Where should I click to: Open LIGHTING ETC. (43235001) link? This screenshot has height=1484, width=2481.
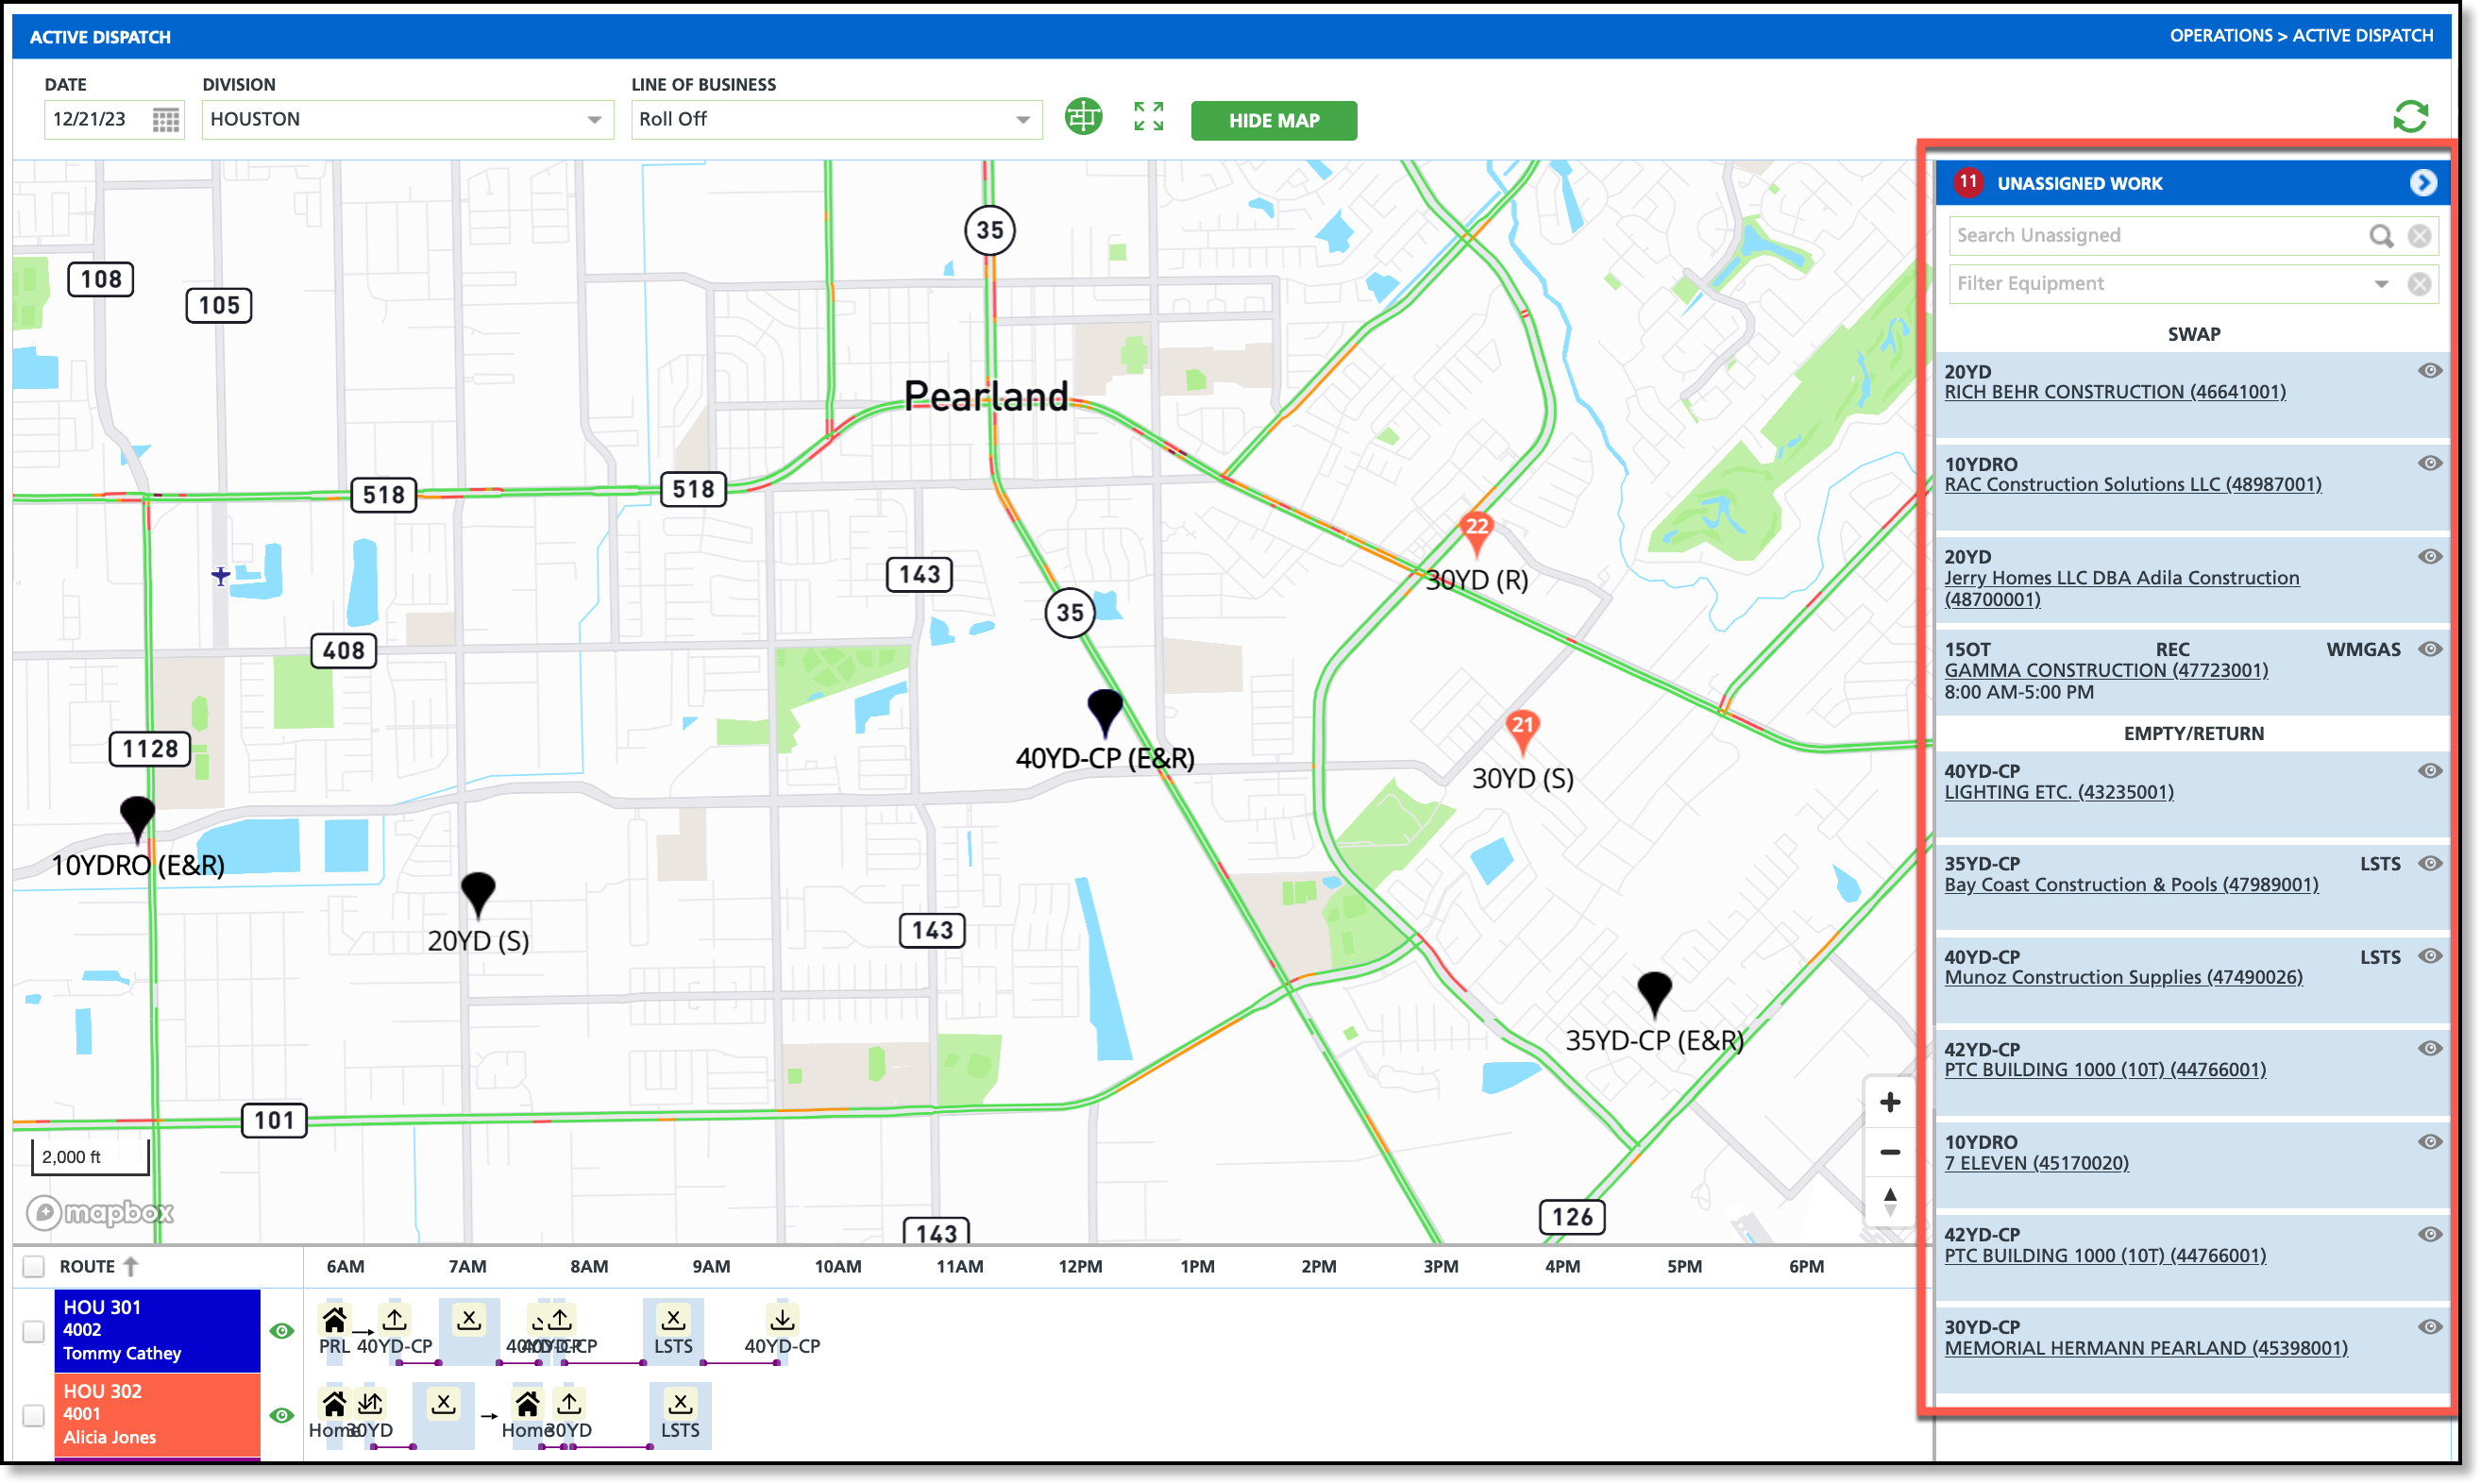(x=2058, y=792)
